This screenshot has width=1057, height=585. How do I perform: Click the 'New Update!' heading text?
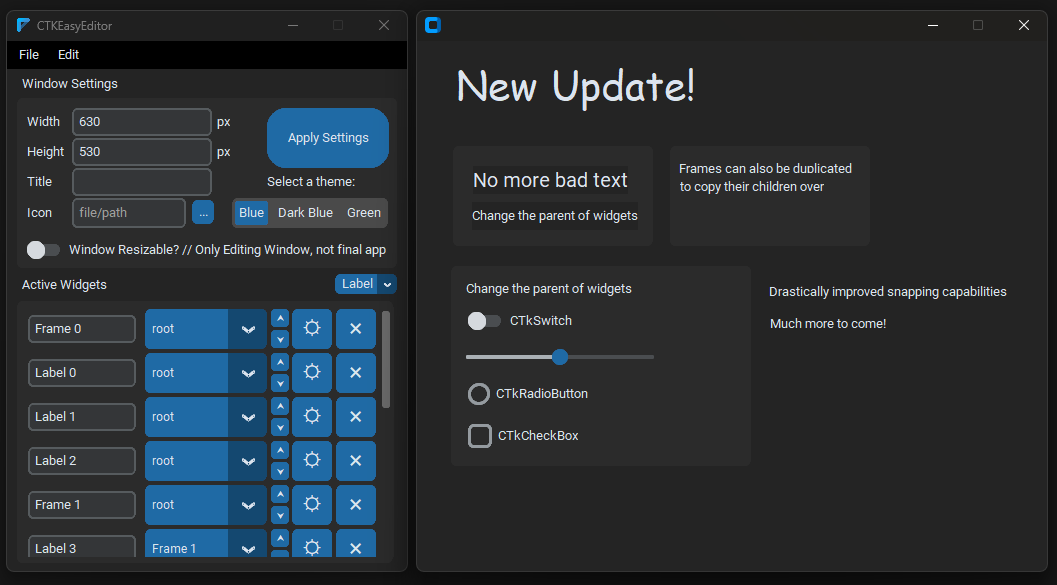click(576, 87)
